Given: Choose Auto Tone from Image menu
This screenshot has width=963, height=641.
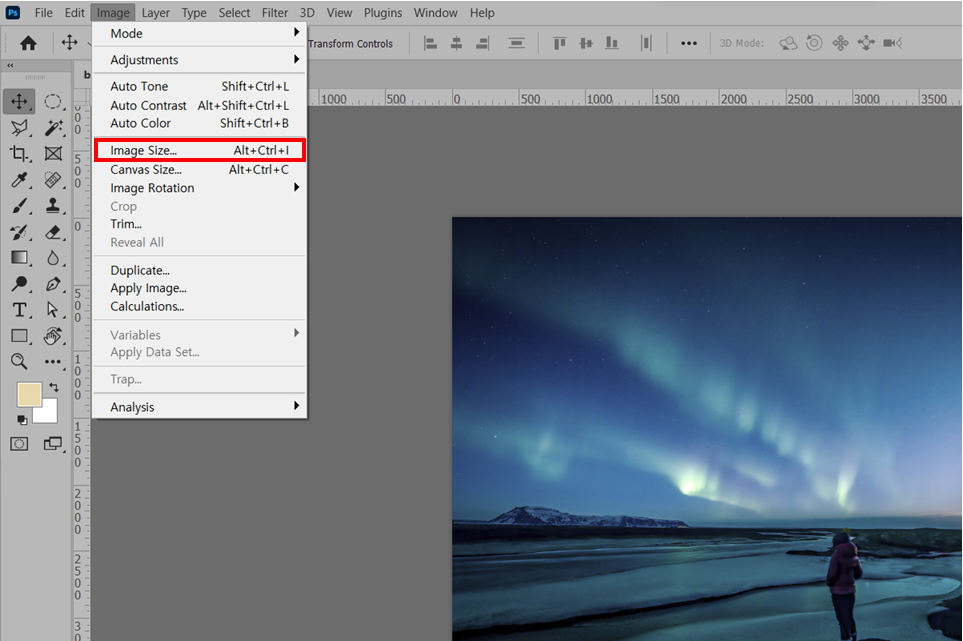Looking at the screenshot, I should click(200, 87).
